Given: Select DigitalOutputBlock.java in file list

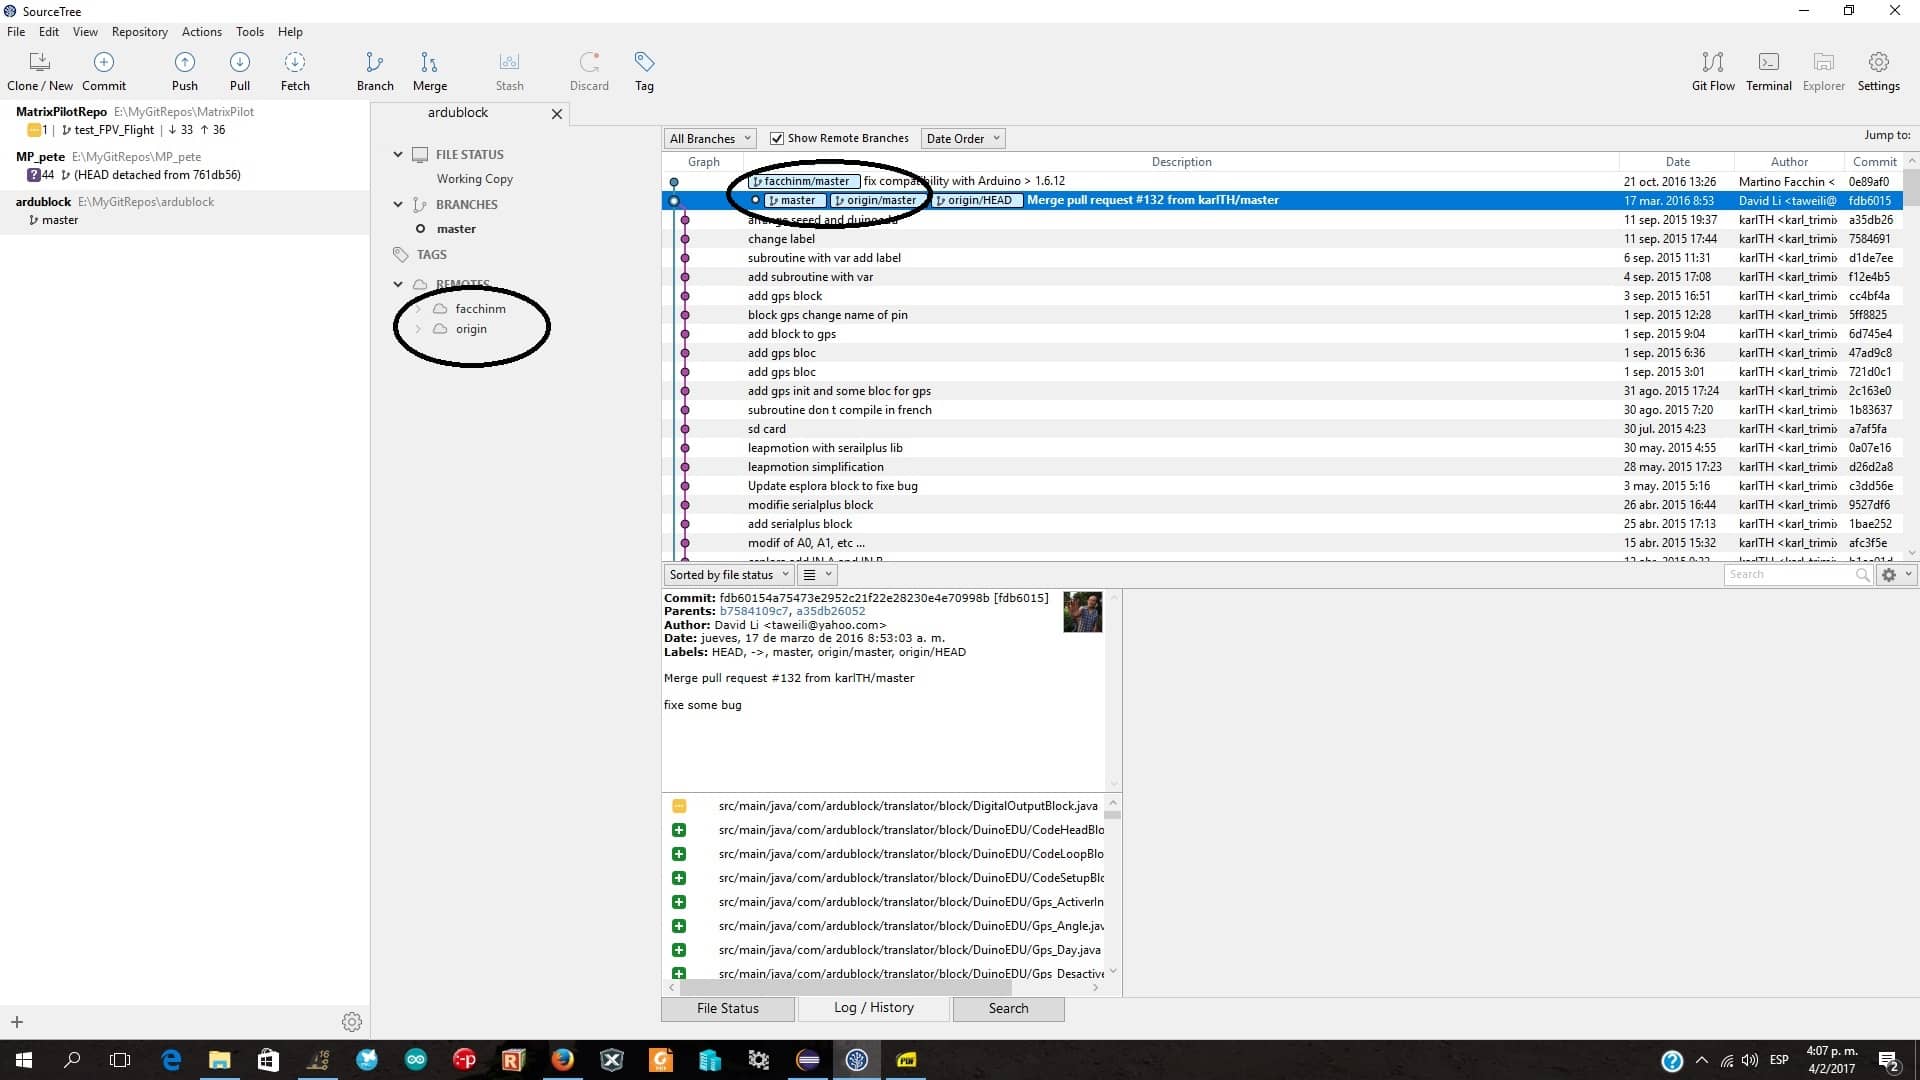Looking at the screenshot, I should [885, 806].
